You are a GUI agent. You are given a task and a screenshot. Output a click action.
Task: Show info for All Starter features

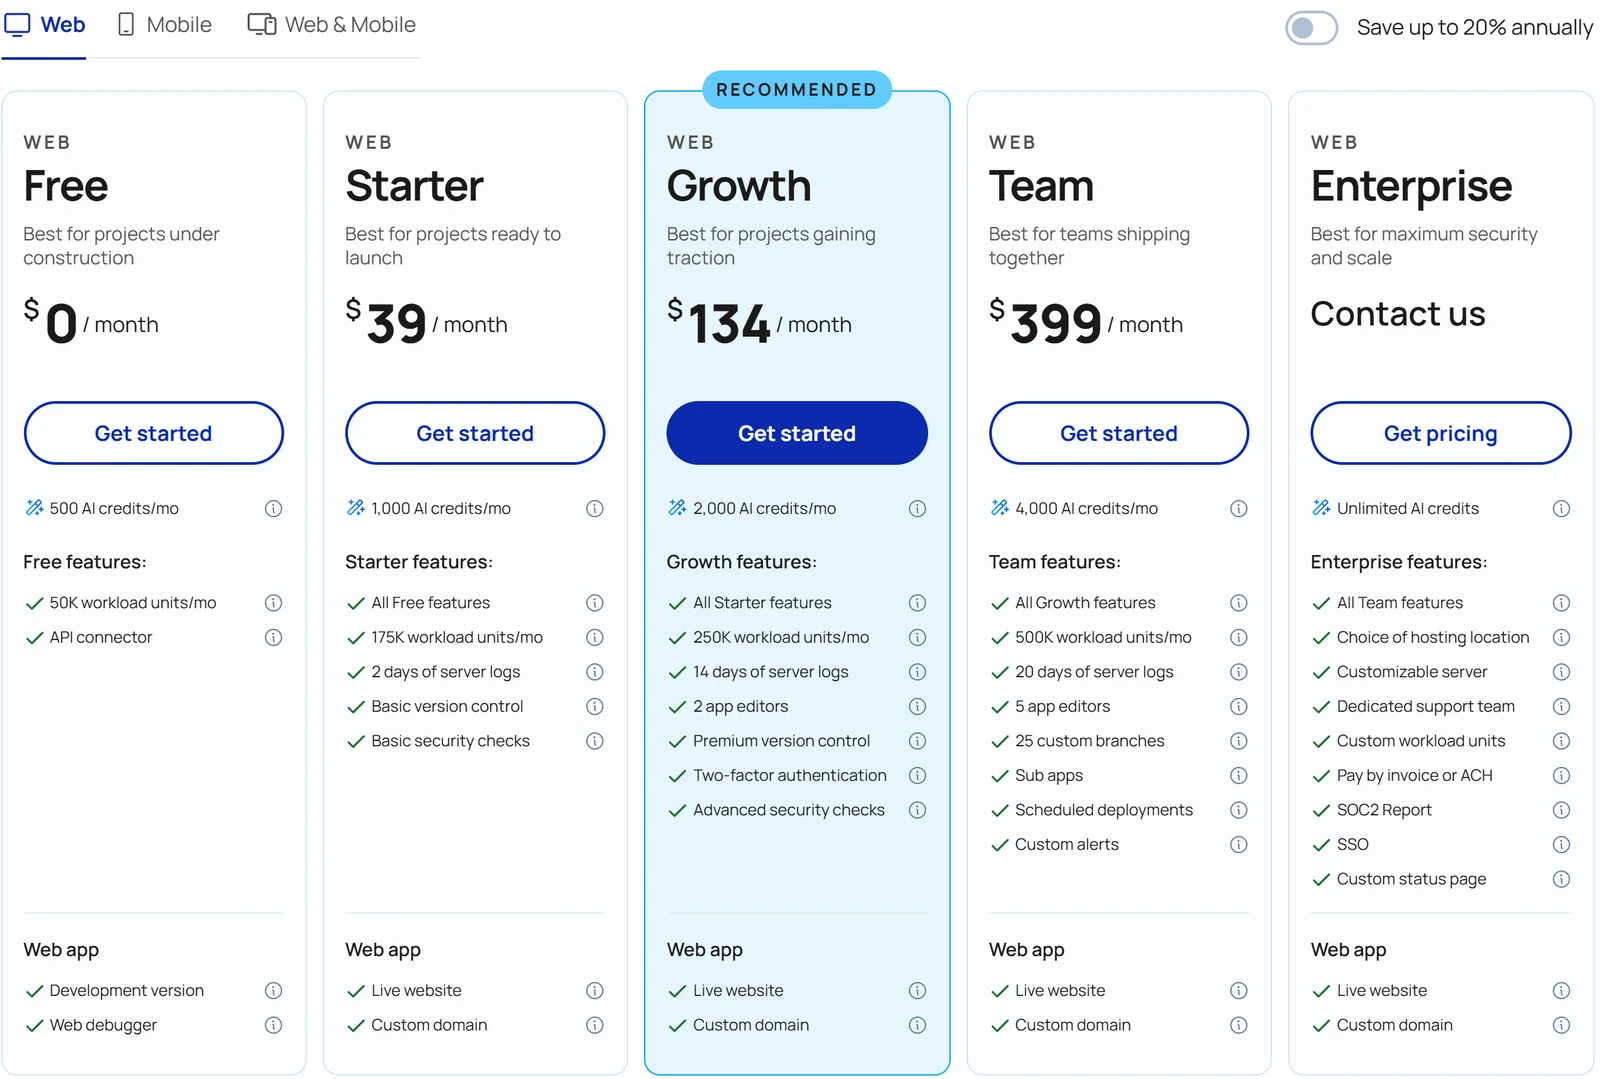pos(917,603)
